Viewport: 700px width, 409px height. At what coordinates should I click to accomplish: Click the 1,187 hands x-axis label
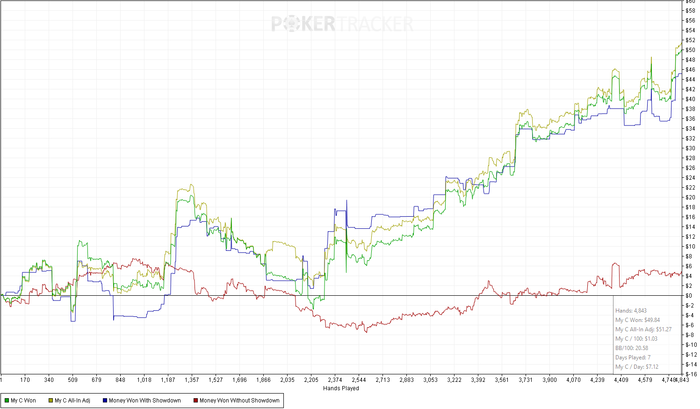(x=168, y=380)
